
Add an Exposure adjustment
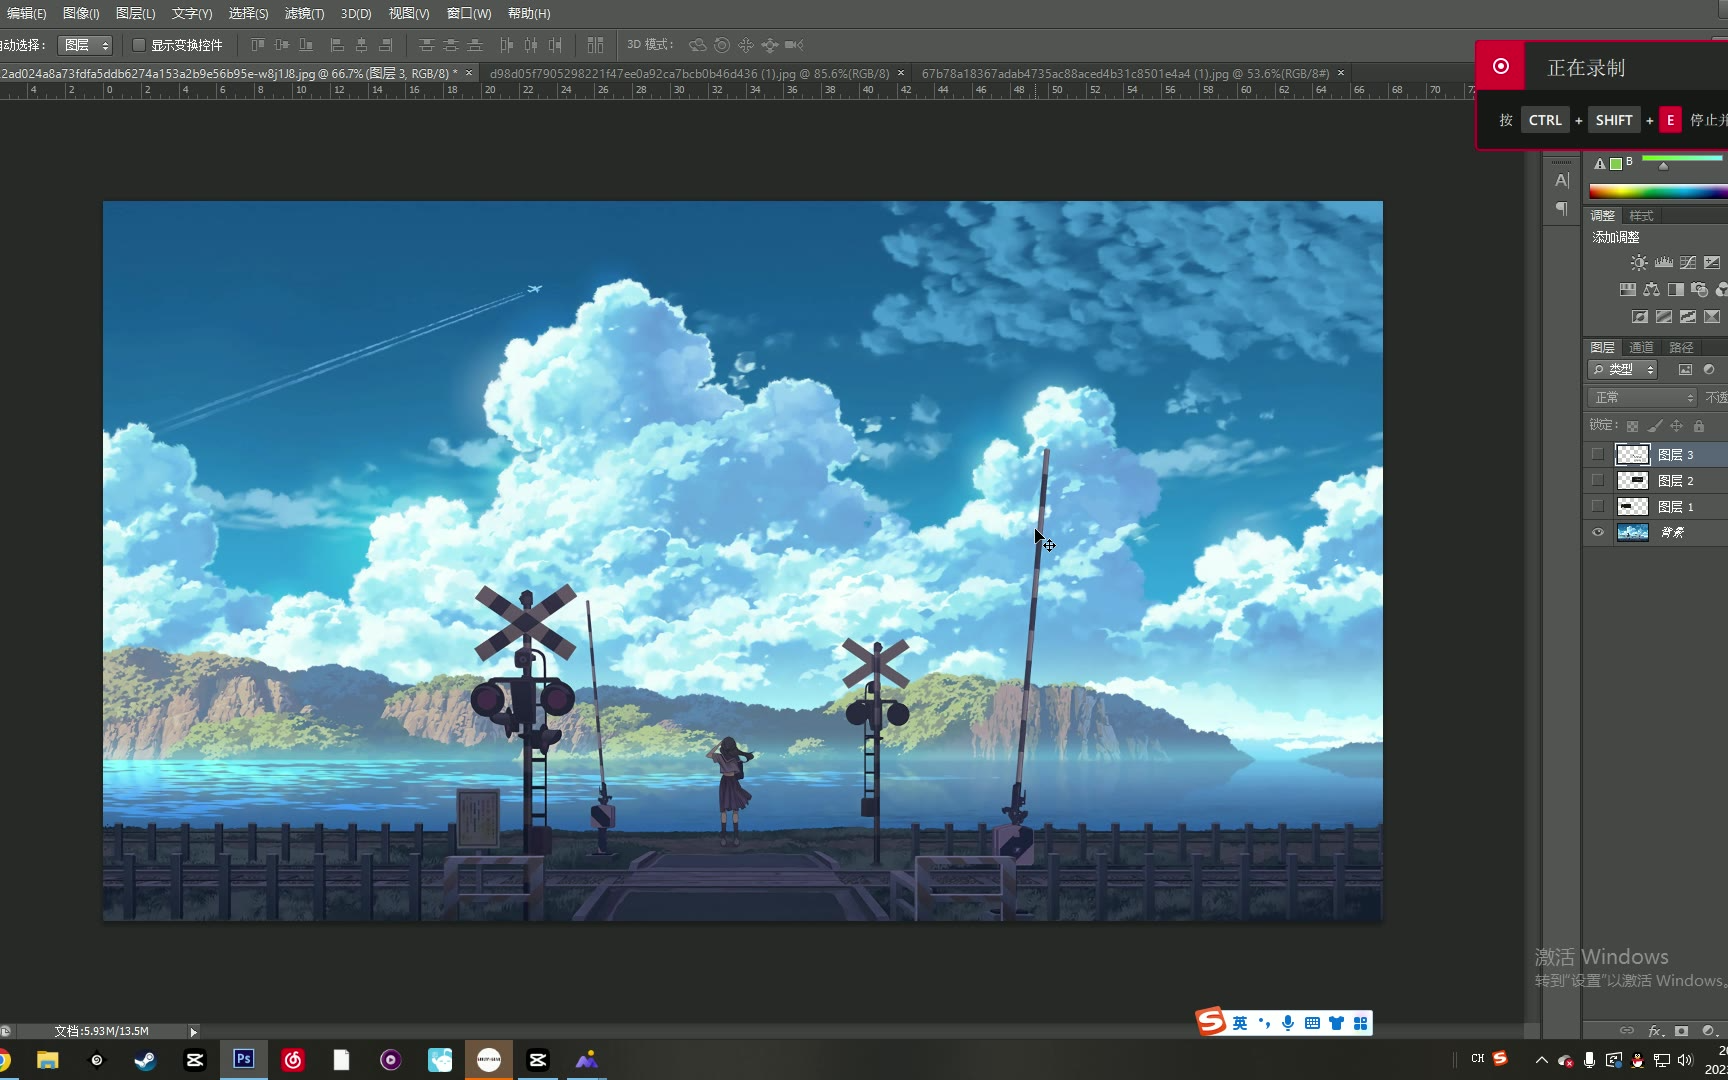pos(1712,263)
